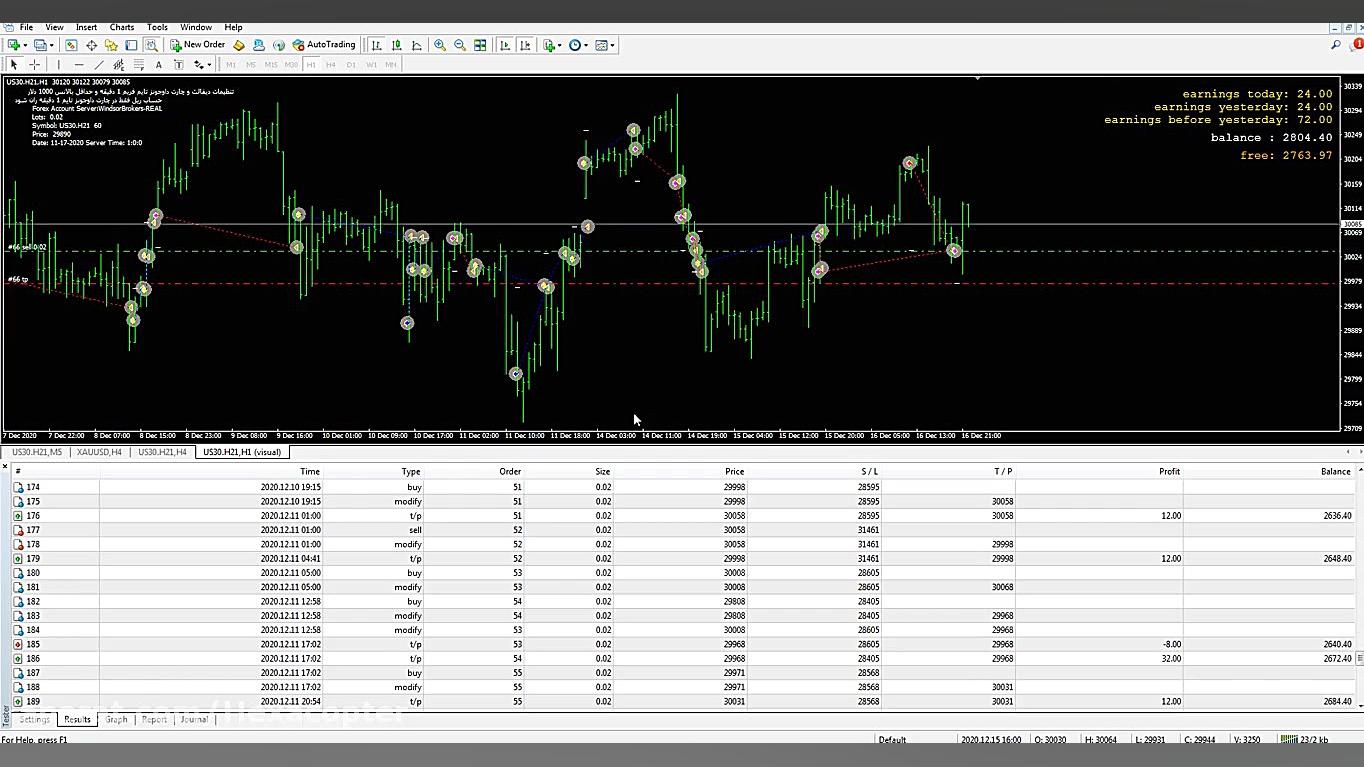
Task: Click the Zoom Out magnifier icon
Action: tap(460, 45)
